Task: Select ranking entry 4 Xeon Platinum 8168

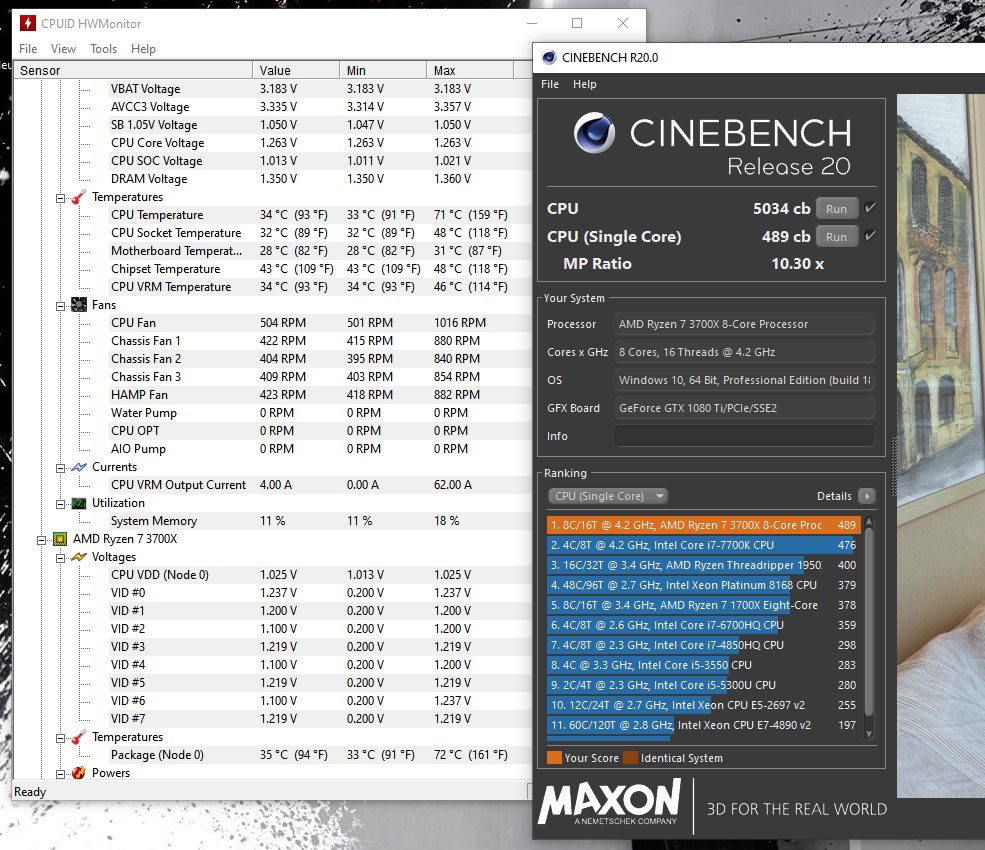Action: point(702,585)
